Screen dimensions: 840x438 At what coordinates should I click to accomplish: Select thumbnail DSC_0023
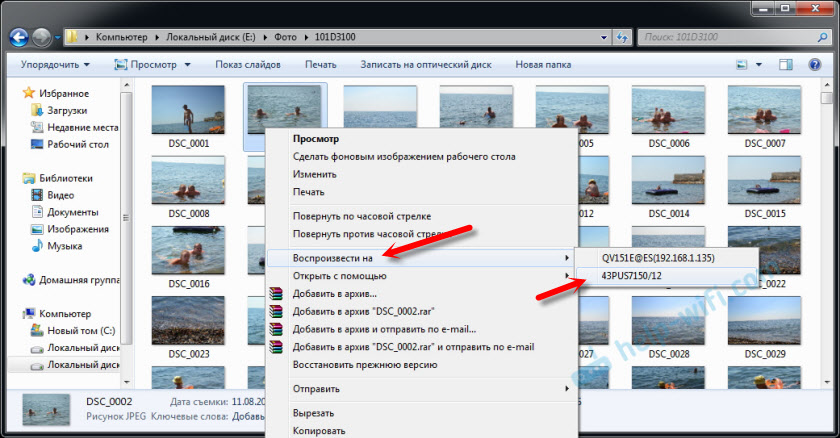coord(188,321)
